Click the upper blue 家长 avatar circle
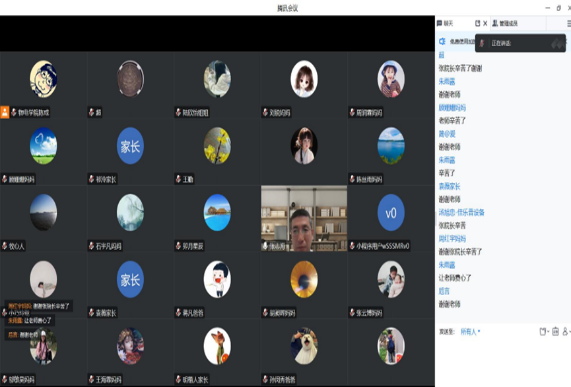 click(130, 146)
